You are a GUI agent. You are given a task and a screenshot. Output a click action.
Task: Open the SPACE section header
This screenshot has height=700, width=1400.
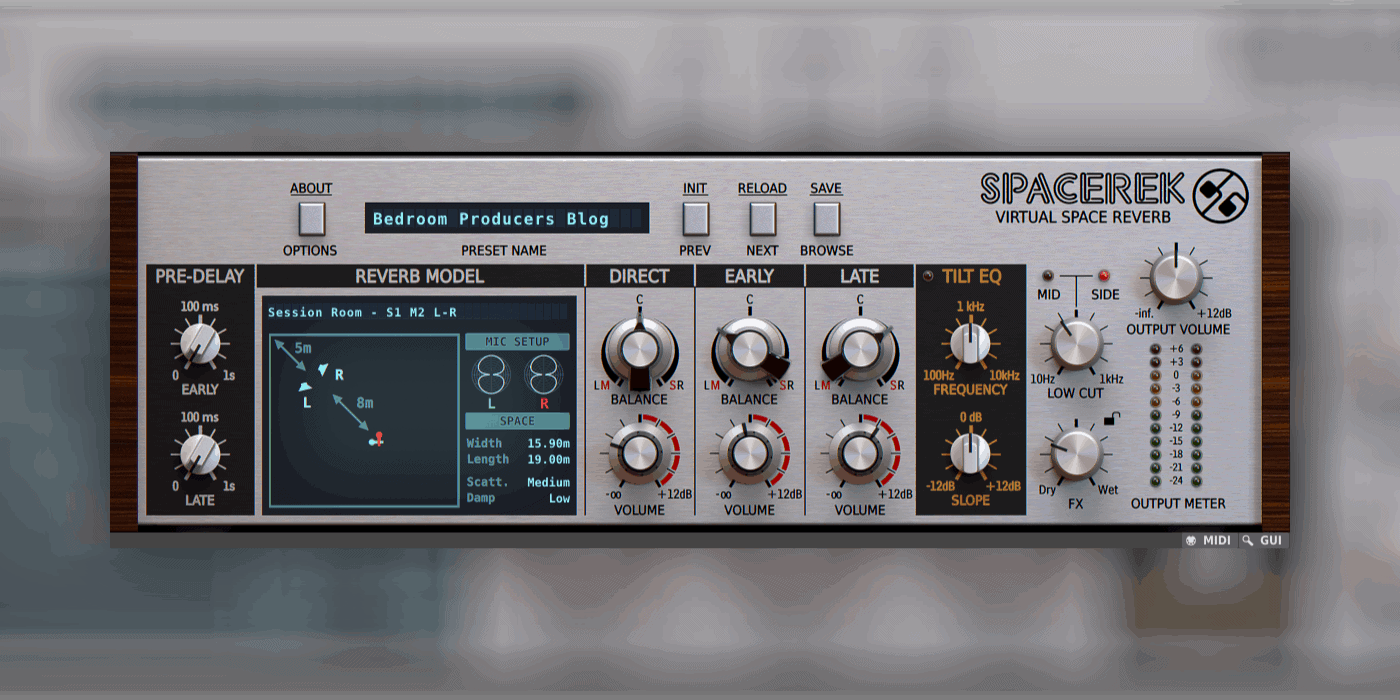point(517,421)
